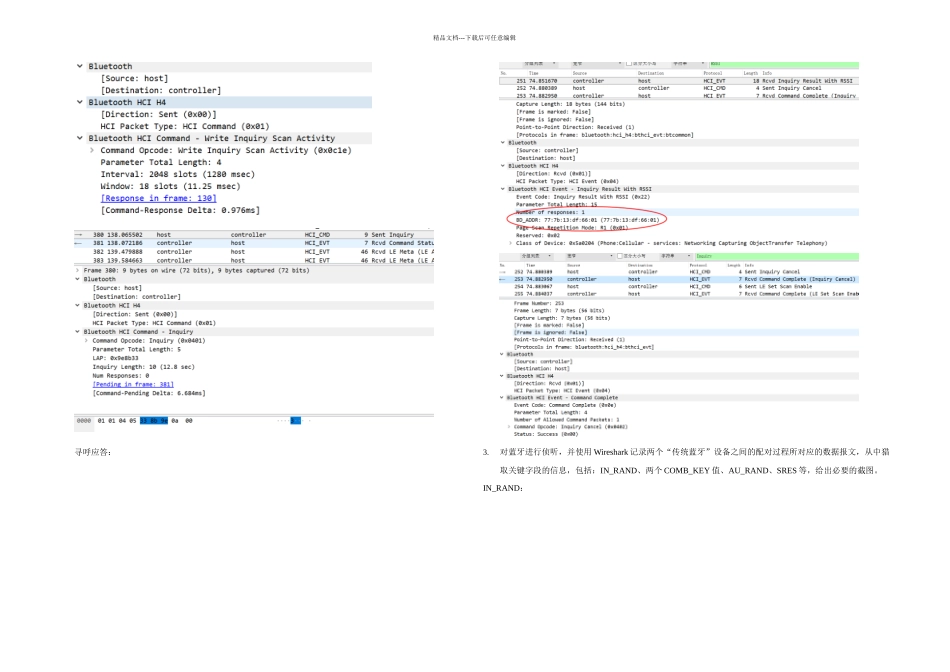
Task: Select highlighted row 'Rcvd Command Complete (Inquiry Cancel)'
Action: click(x=679, y=279)
